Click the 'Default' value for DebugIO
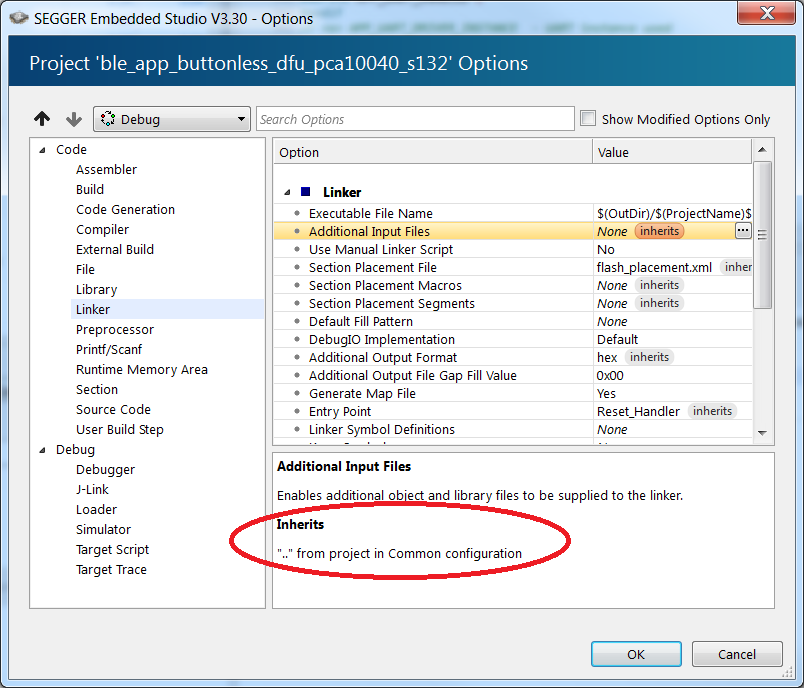The width and height of the screenshot is (804, 688). (x=617, y=339)
